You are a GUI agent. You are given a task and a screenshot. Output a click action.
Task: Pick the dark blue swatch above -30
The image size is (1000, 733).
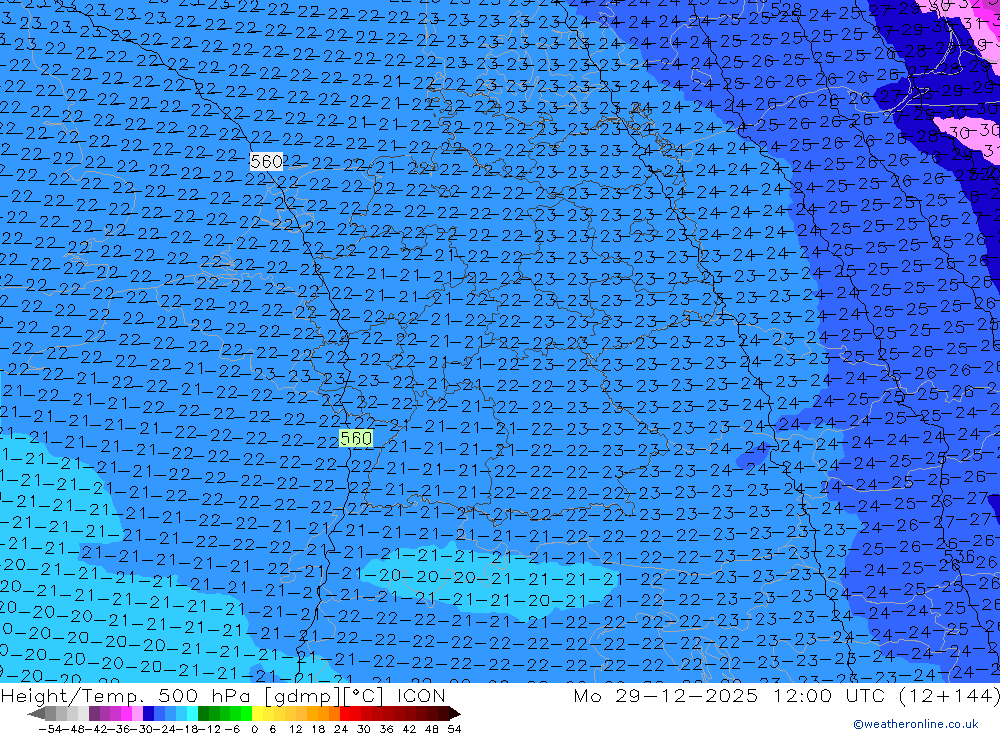(x=148, y=714)
